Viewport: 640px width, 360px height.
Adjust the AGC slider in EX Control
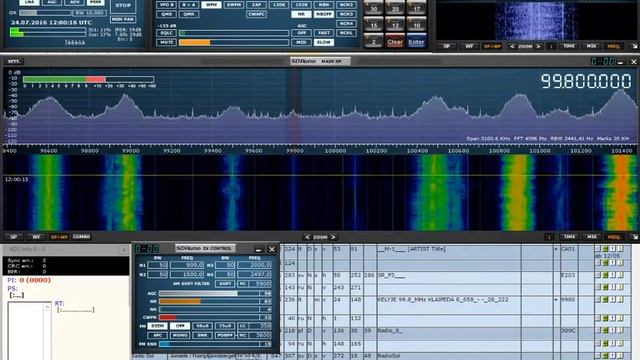215,293
